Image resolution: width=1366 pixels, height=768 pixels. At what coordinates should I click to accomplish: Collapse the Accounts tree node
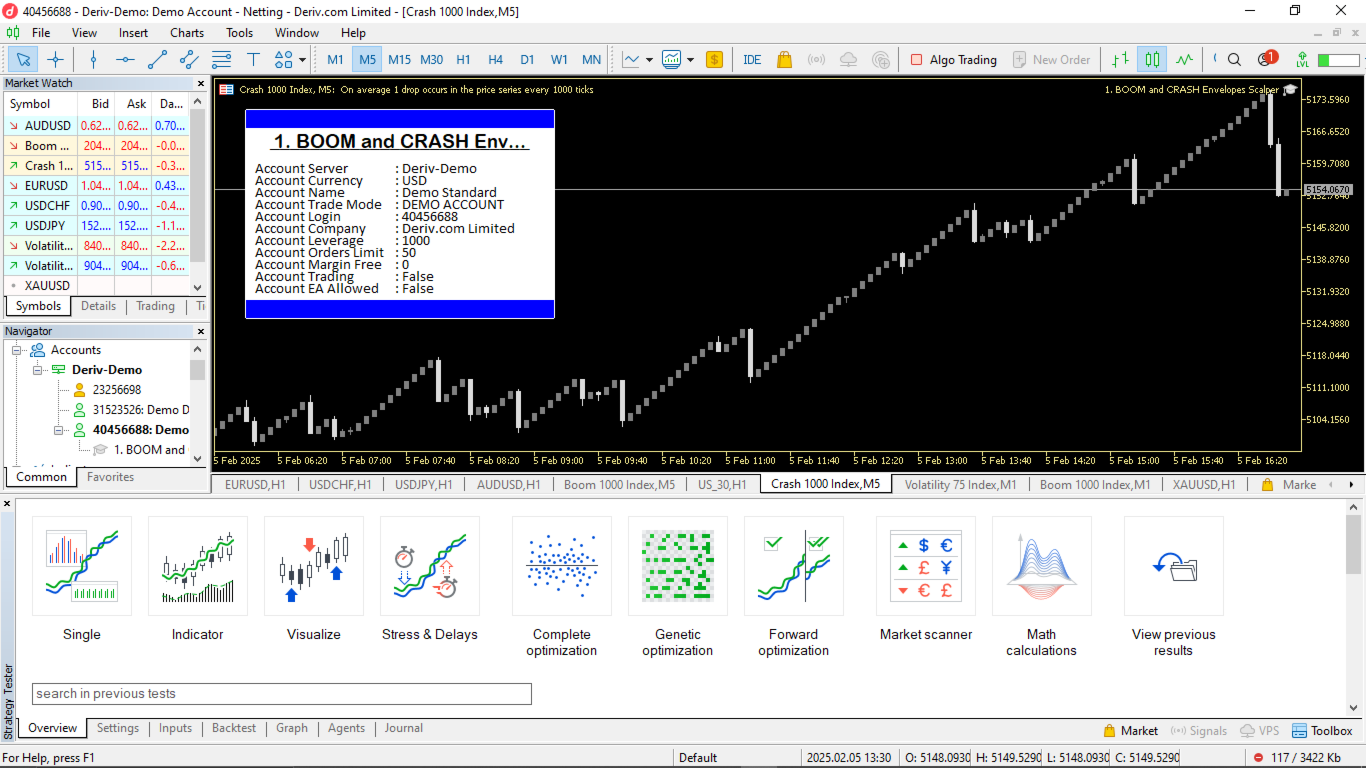(17, 350)
